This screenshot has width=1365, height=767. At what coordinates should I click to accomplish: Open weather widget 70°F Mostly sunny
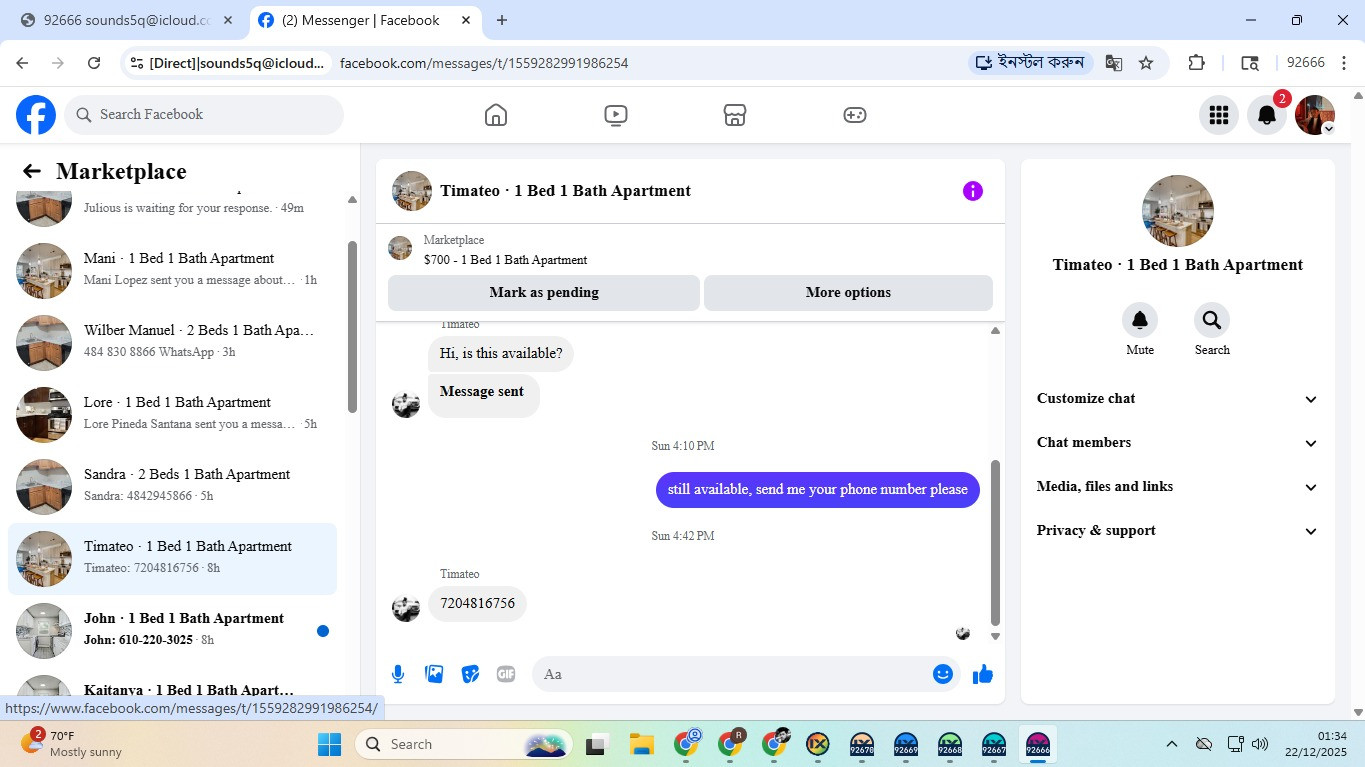pos(72,744)
